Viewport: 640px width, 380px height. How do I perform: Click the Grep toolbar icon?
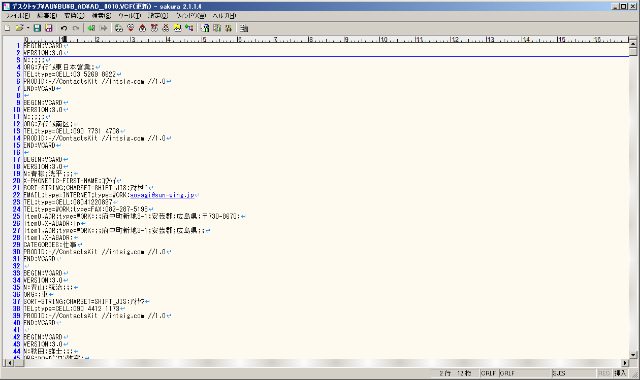[178, 28]
